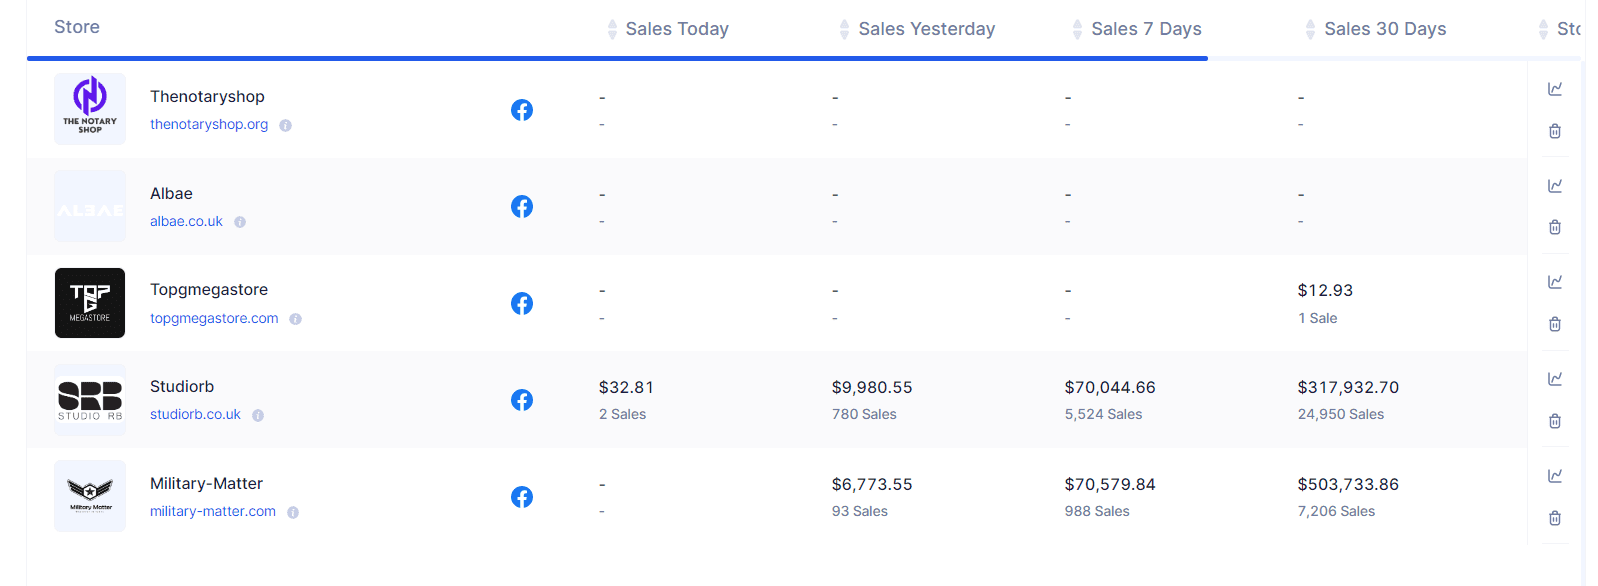Sort by the Sales Today column

pos(676,29)
